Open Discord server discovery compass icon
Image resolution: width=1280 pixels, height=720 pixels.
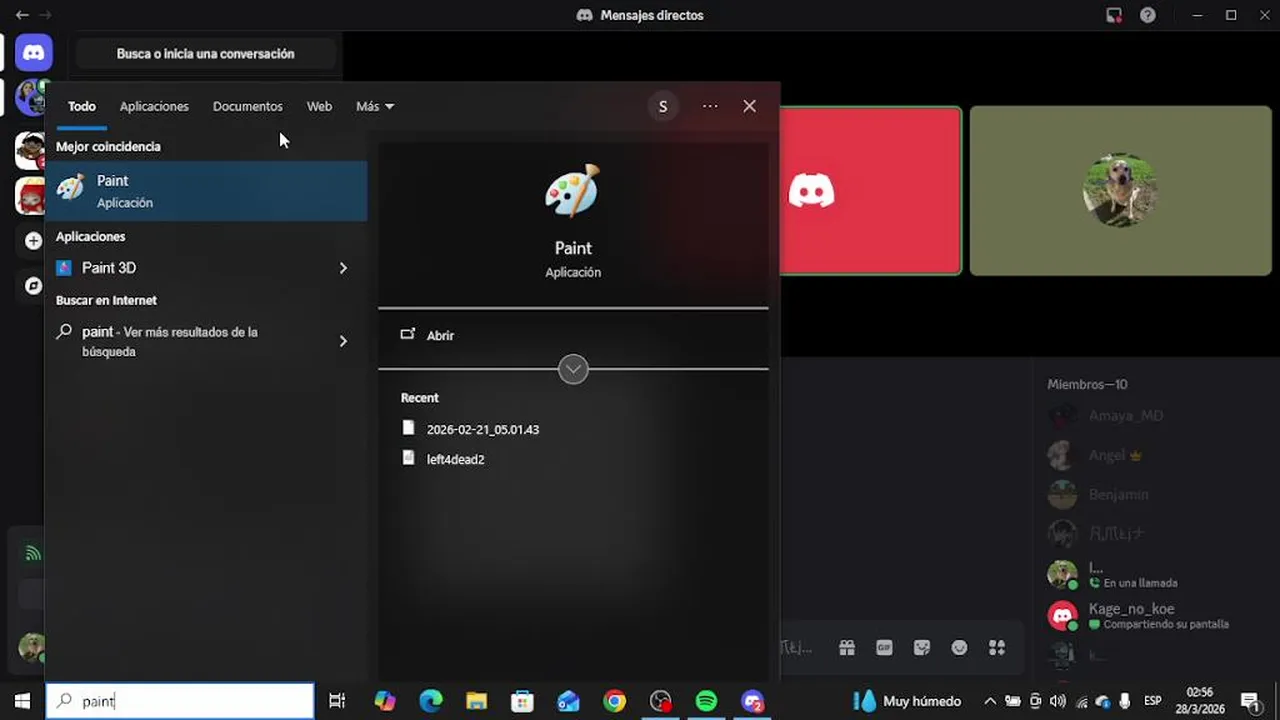pyautogui.click(x=33, y=286)
